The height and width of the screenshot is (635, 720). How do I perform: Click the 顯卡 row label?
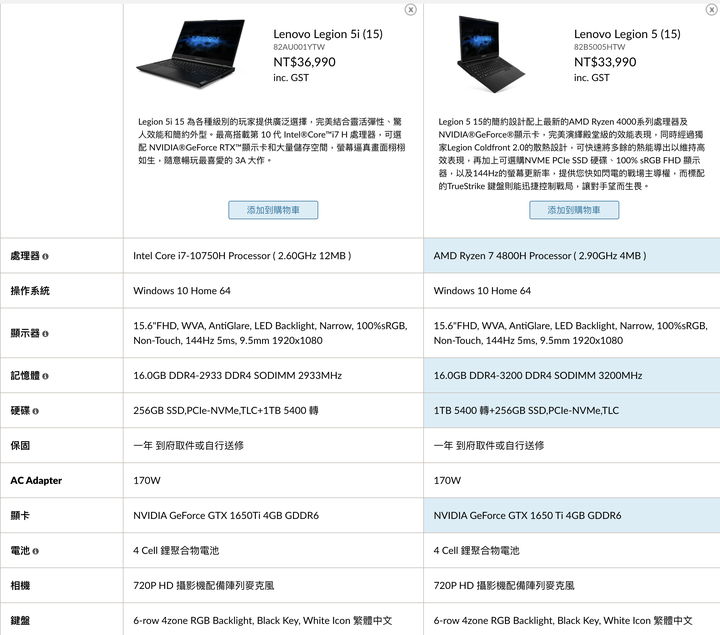[x=20, y=516]
